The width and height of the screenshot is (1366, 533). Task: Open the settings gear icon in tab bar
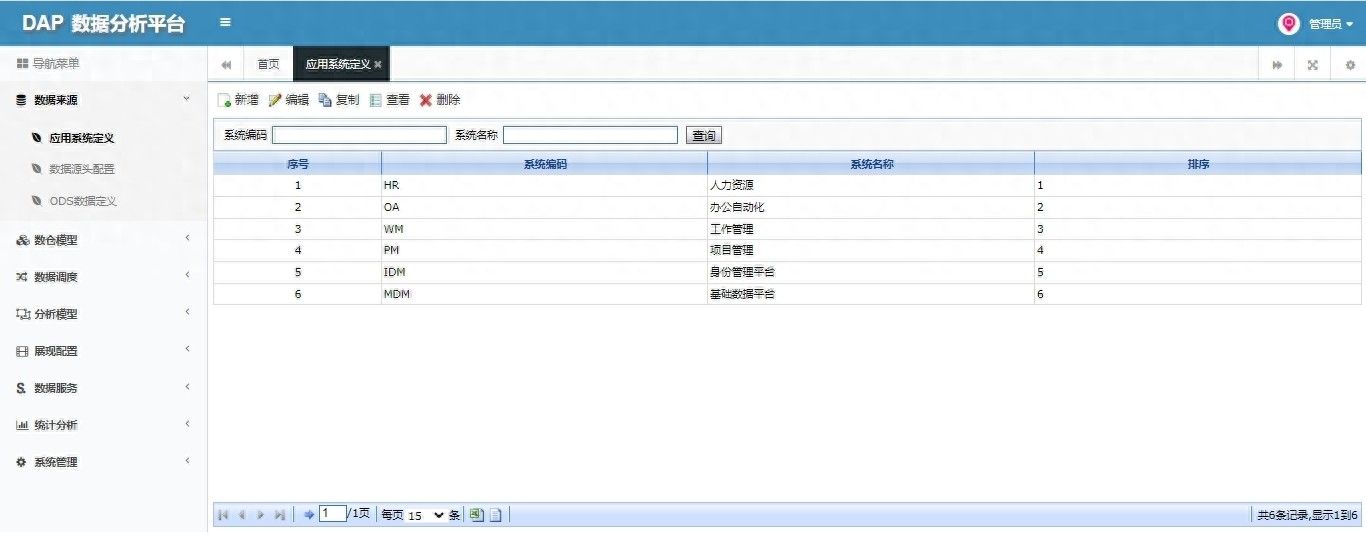coord(1350,65)
